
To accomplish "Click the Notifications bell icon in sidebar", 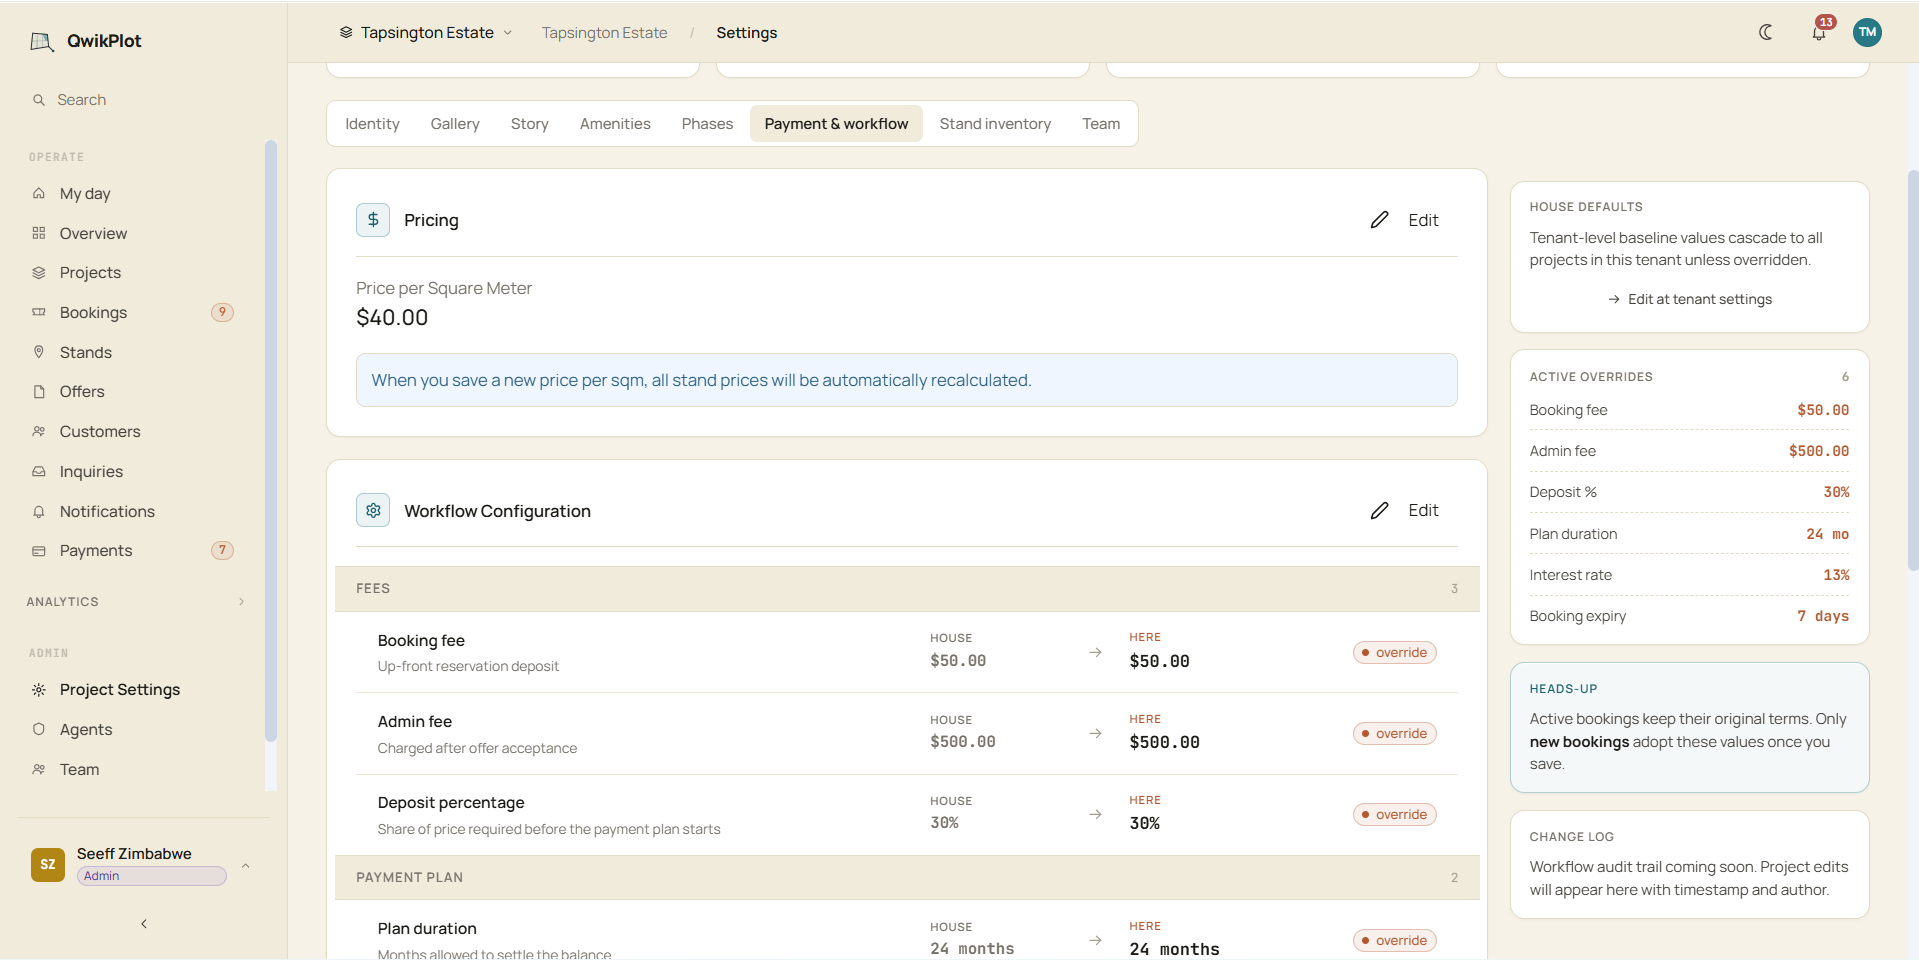I will tap(39, 511).
